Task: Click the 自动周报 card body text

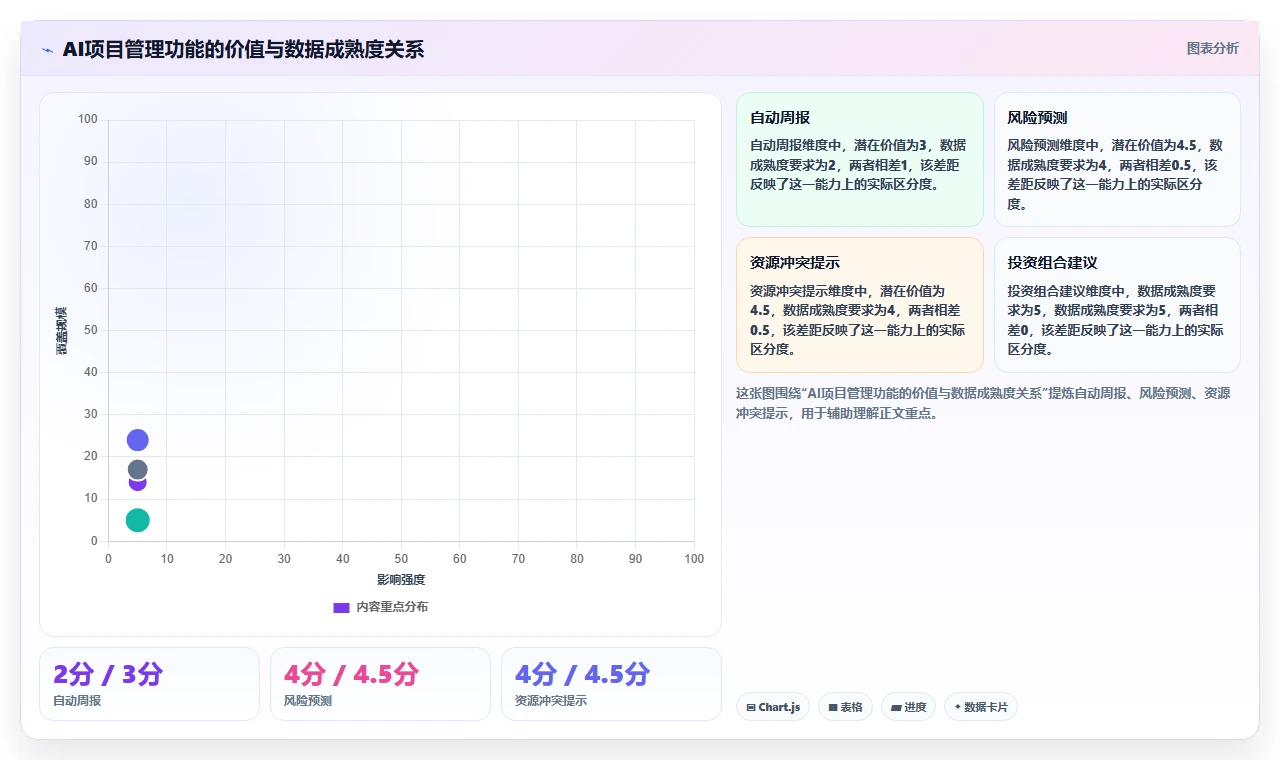Action: 858,165
